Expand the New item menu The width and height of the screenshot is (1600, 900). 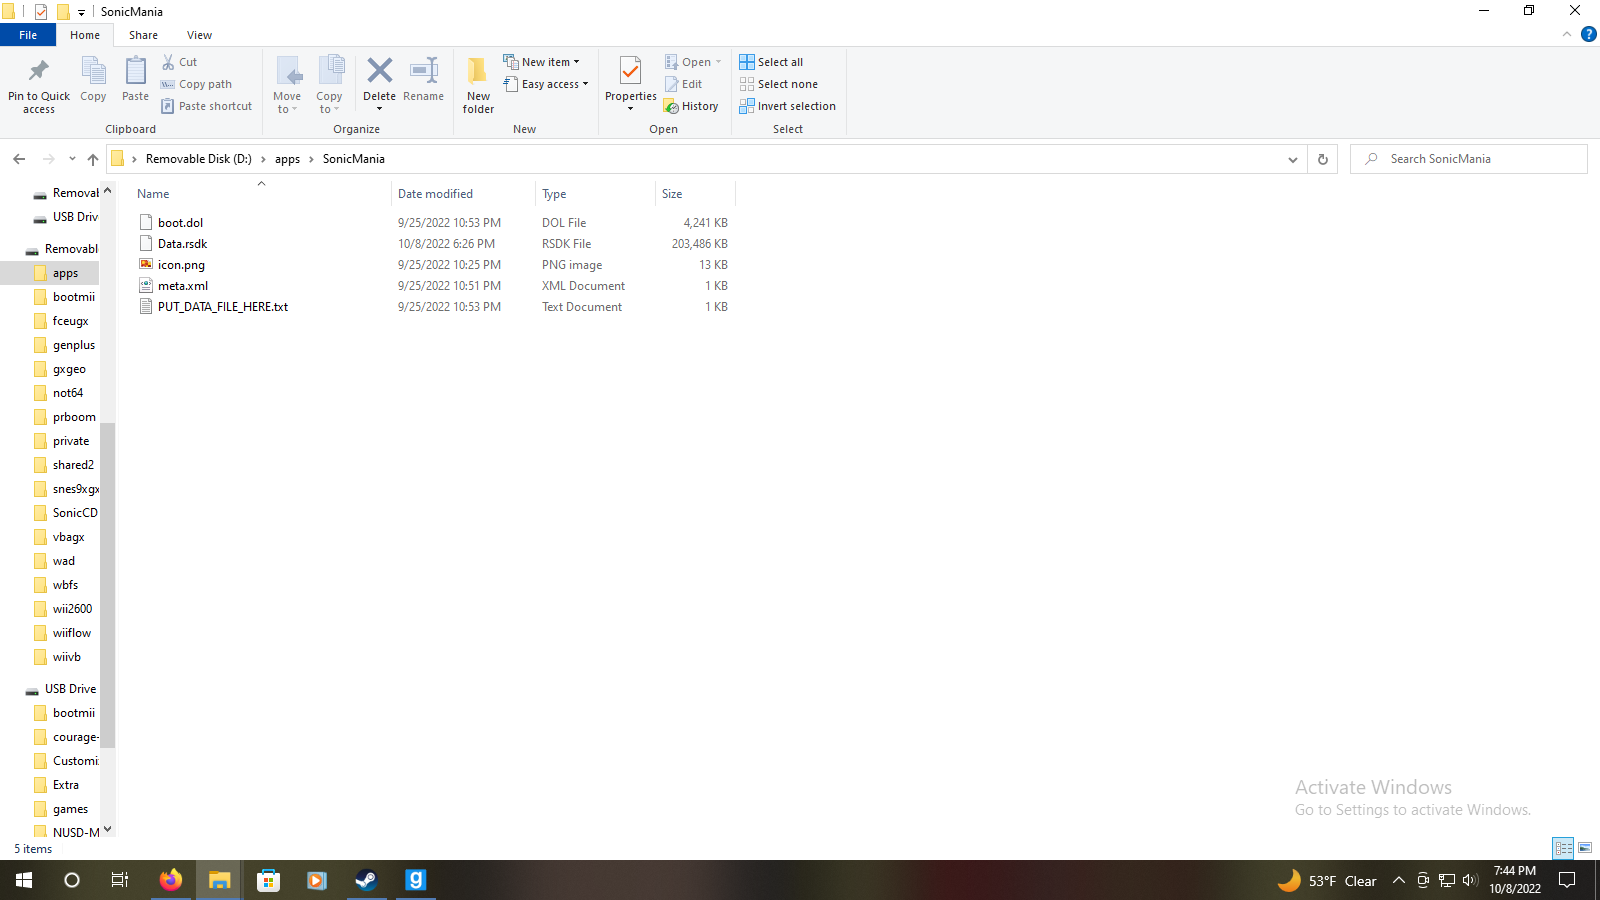click(541, 62)
